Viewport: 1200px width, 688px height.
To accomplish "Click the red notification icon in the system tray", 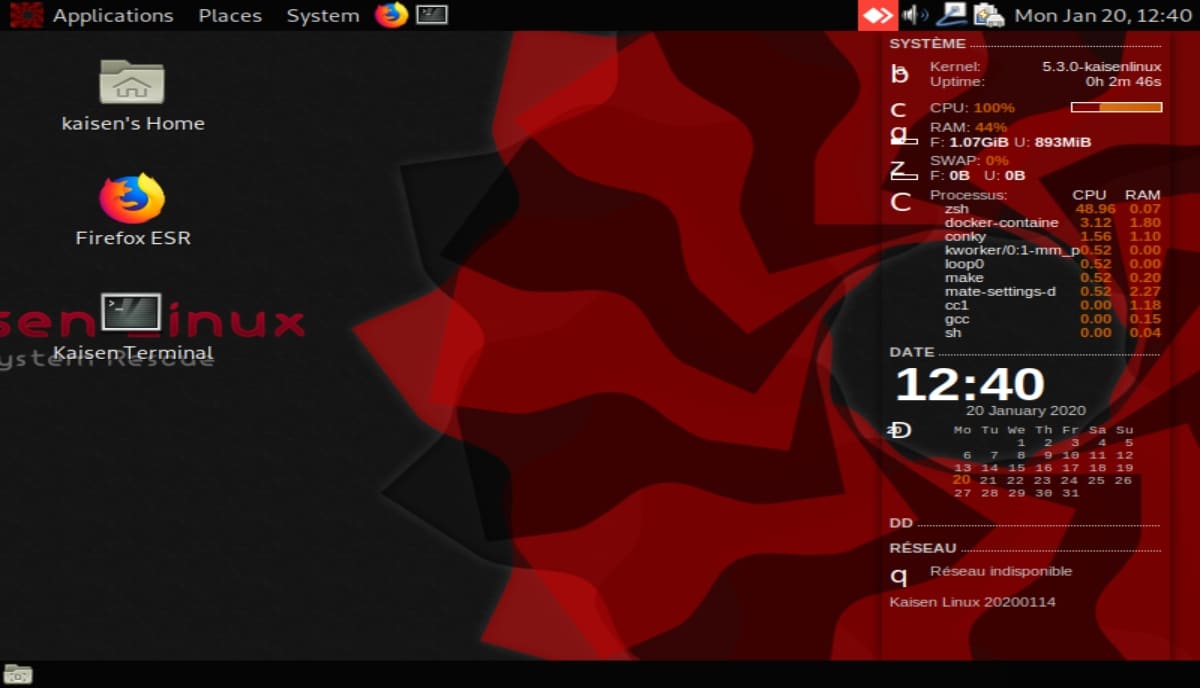I will coord(880,14).
